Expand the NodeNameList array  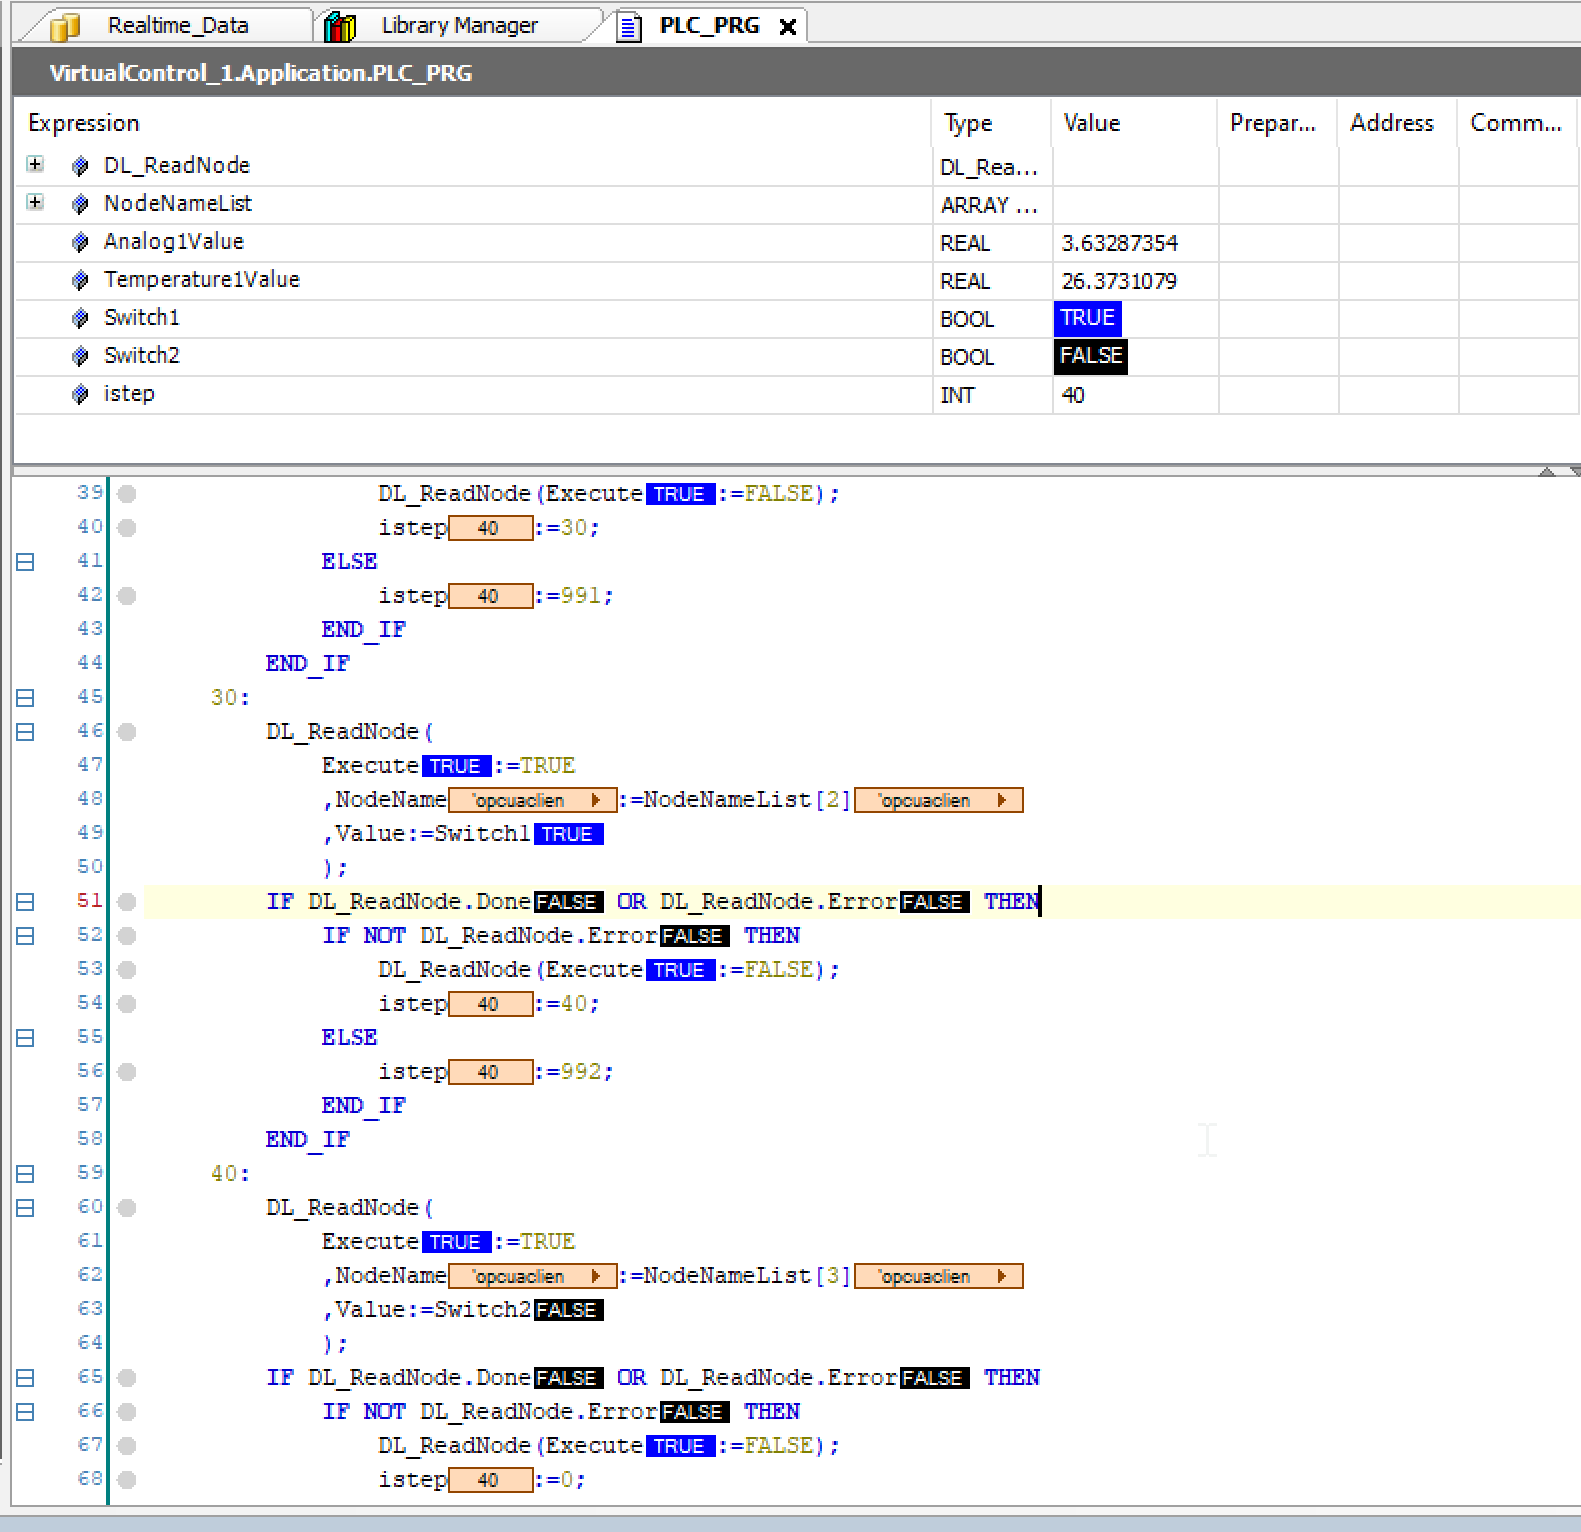pyautogui.click(x=35, y=202)
